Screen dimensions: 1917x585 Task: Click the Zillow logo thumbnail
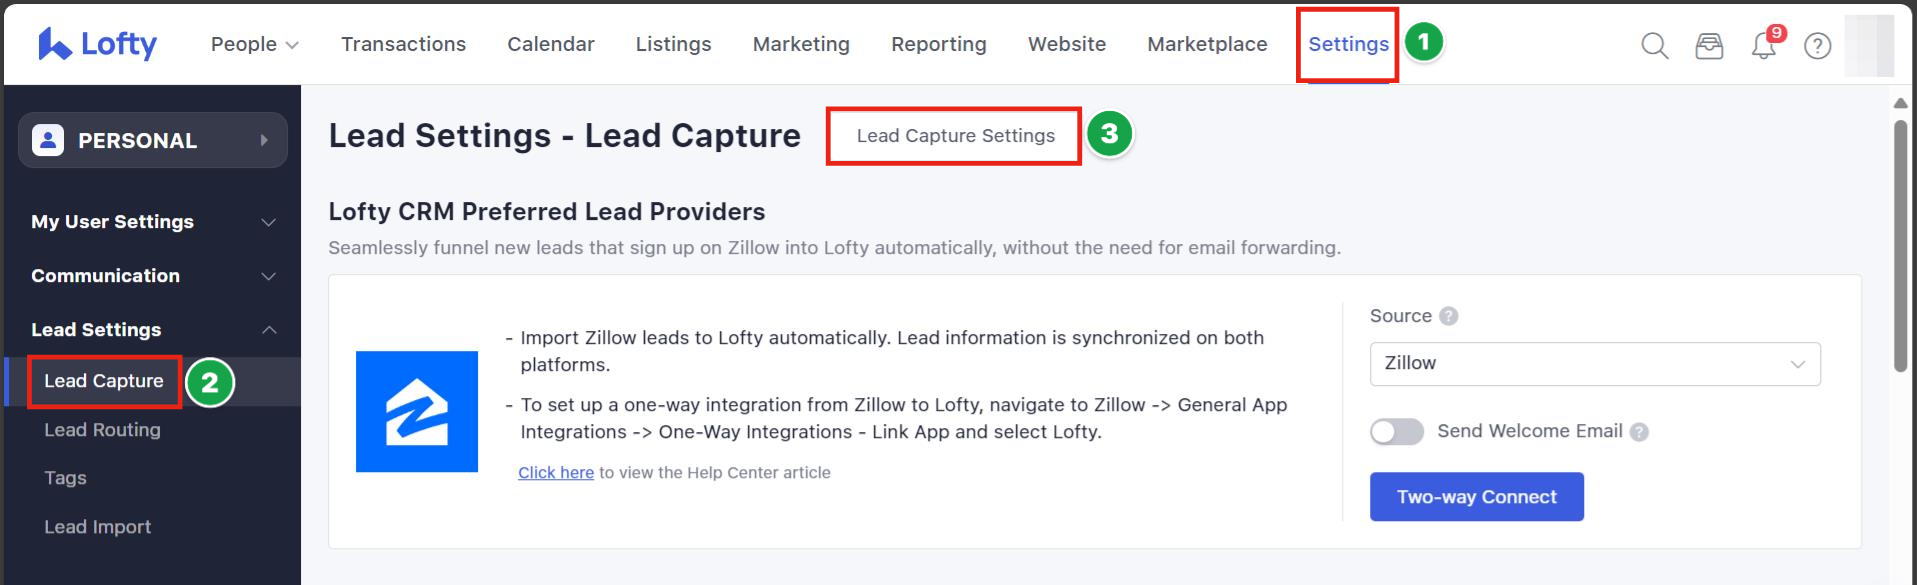(x=417, y=411)
